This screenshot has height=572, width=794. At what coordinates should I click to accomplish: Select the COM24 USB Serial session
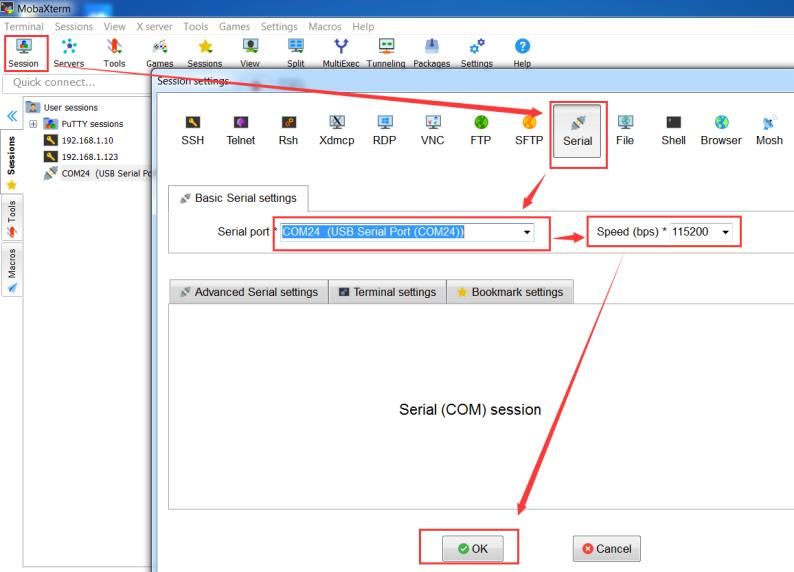97,174
